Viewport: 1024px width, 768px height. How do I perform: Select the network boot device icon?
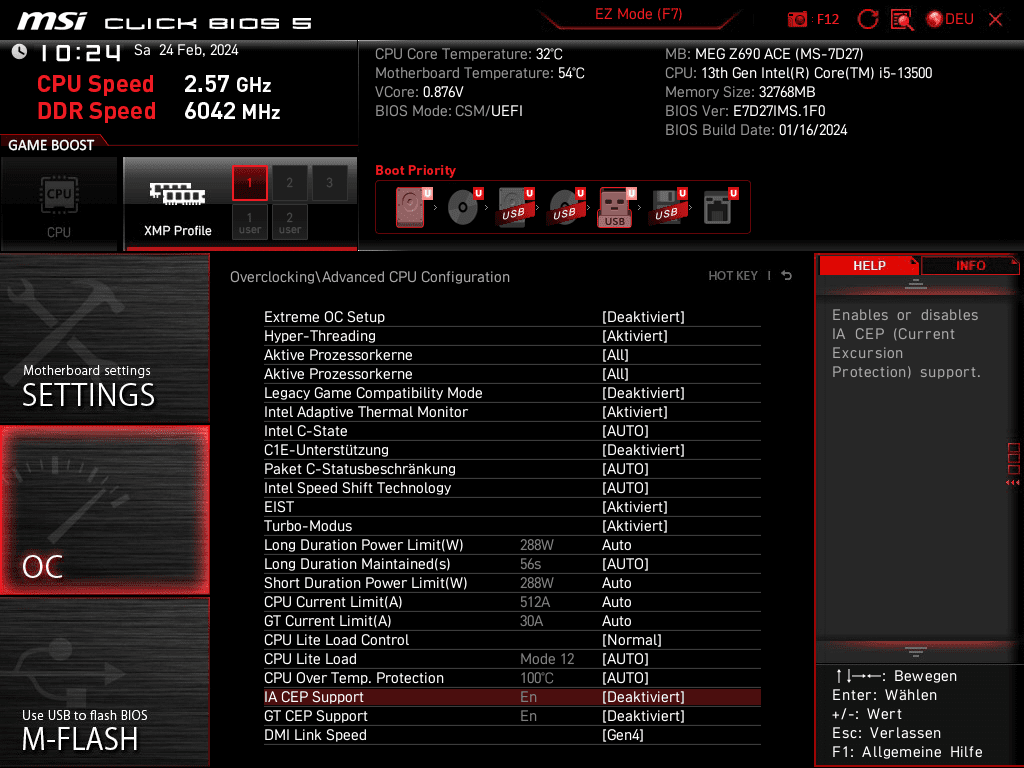click(720, 207)
